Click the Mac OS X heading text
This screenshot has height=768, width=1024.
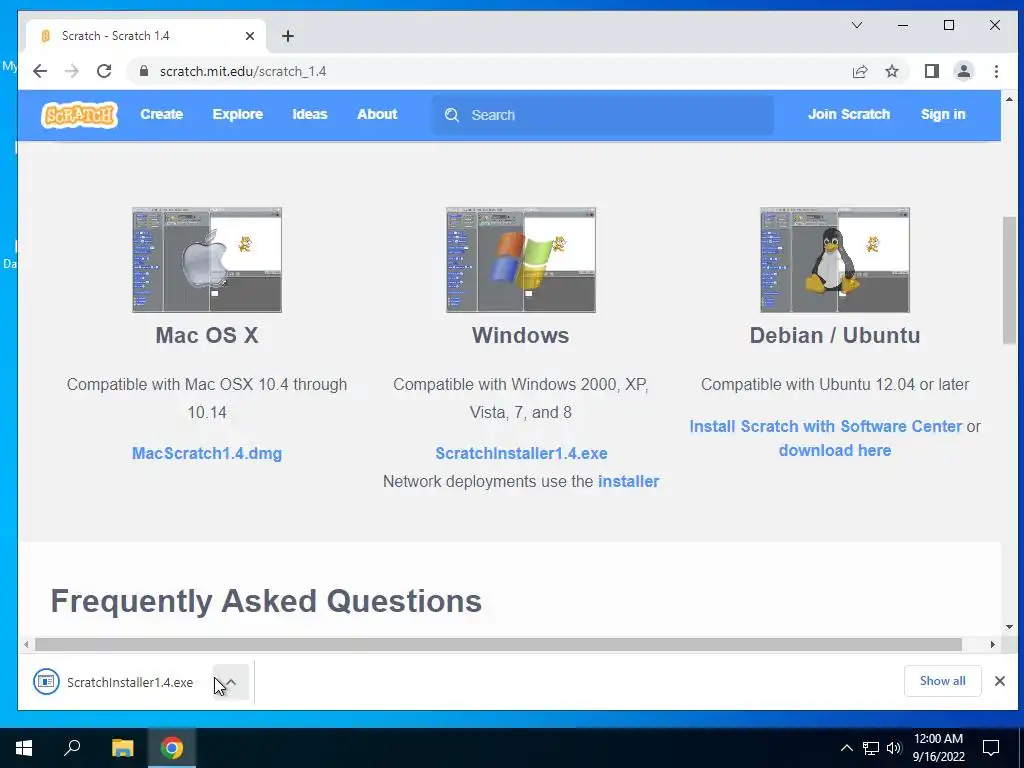pyautogui.click(x=207, y=336)
